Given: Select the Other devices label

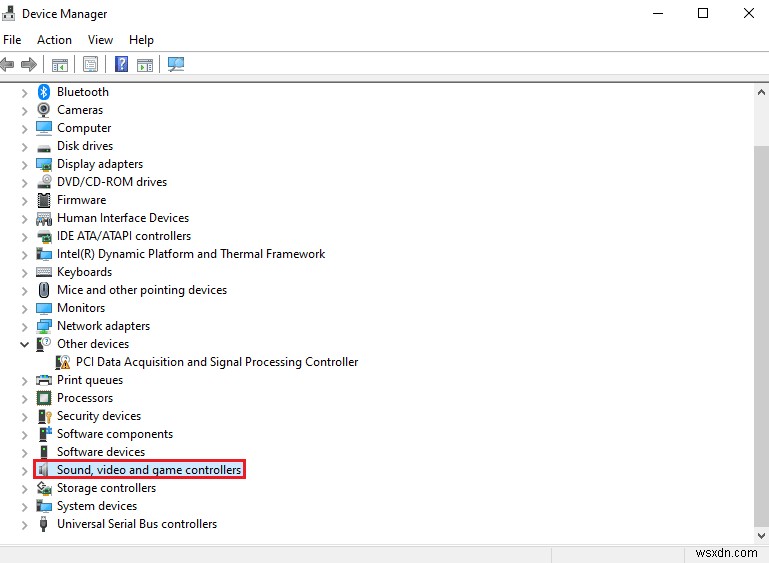Looking at the screenshot, I should [x=93, y=344].
